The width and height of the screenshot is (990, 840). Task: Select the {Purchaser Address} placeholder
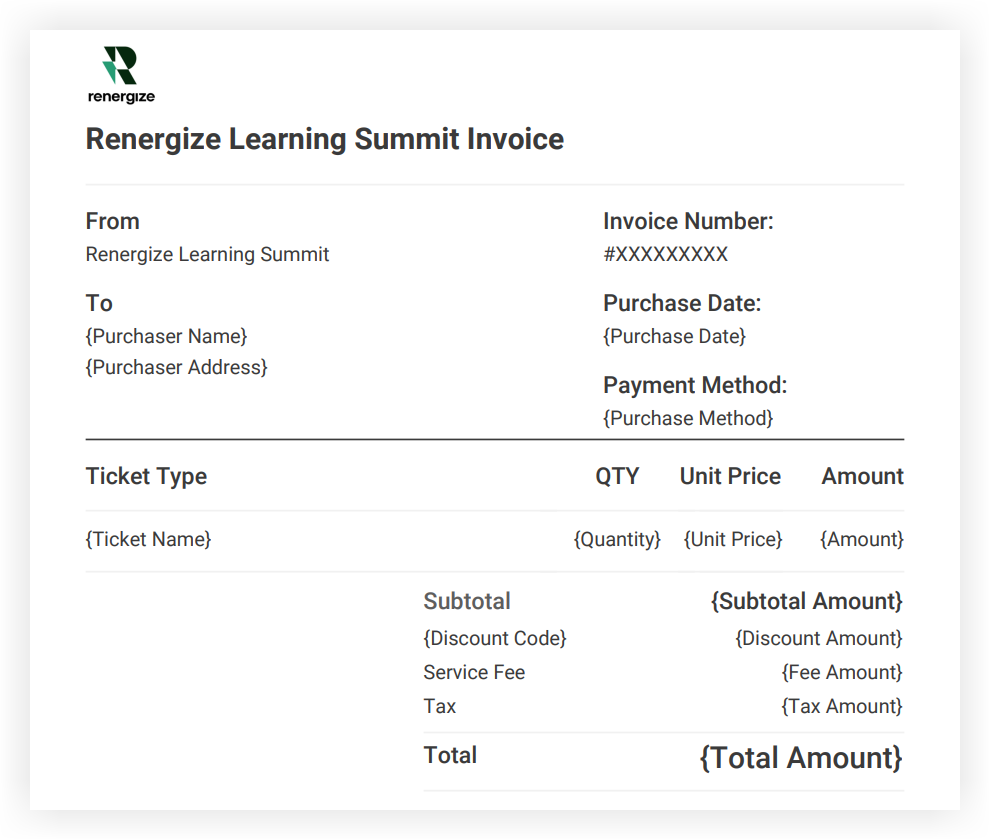point(176,367)
